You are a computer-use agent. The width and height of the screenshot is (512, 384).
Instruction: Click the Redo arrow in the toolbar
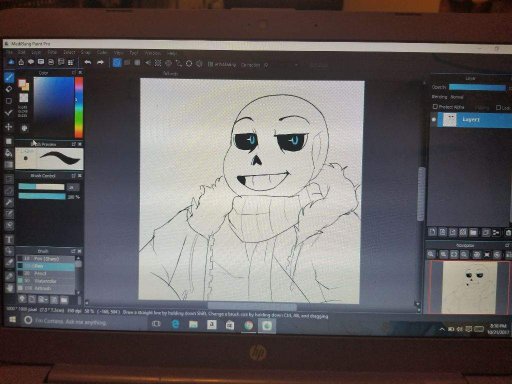point(100,62)
